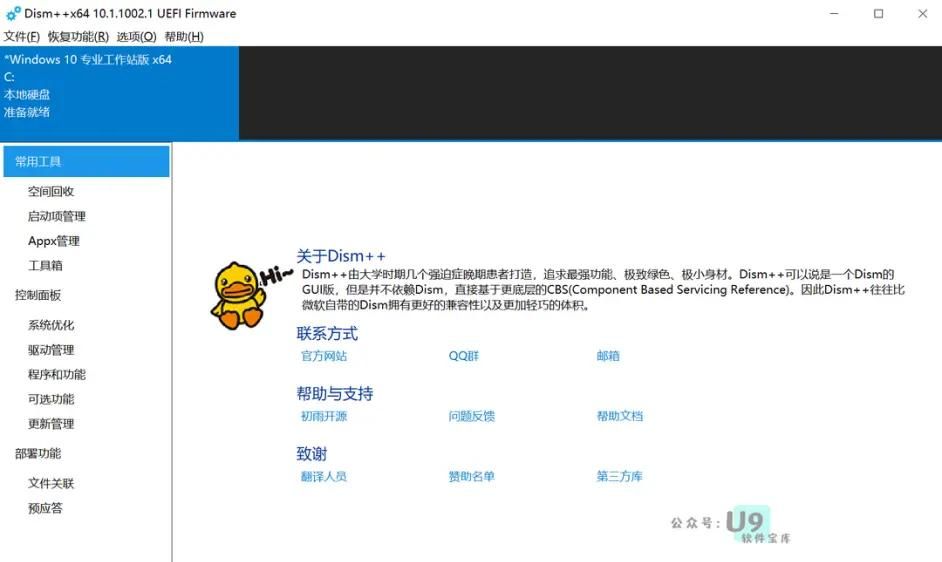Click the 翻译人员 link
The image size is (942, 562).
click(324, 477)
